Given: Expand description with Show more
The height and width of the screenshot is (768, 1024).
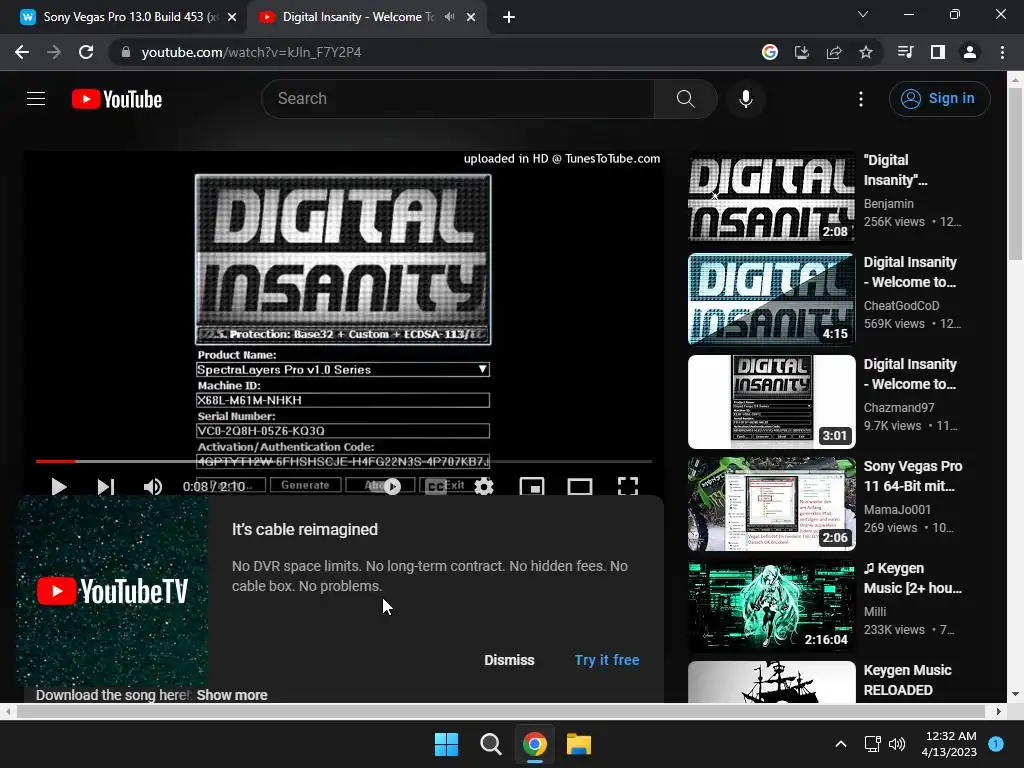Looking at the screenshot, I should tap(232, 695).
